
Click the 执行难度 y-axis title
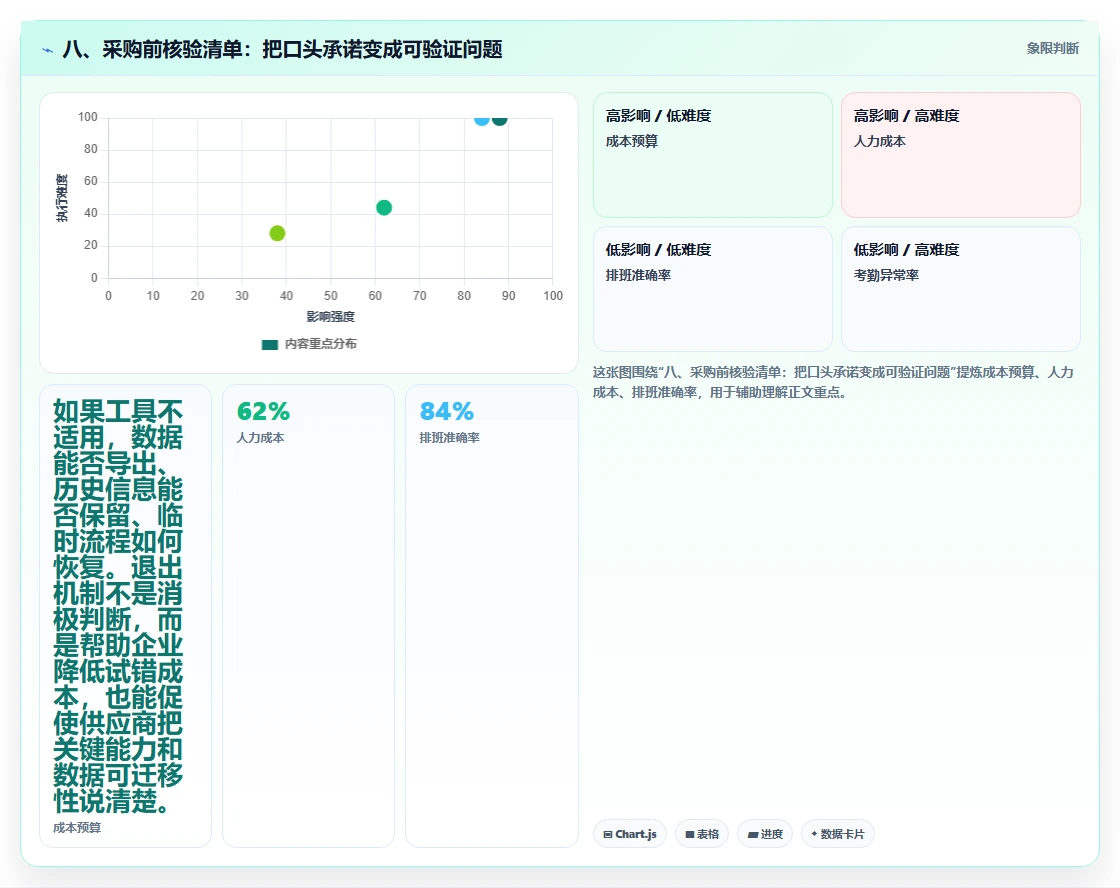click(x=62, y=198)
